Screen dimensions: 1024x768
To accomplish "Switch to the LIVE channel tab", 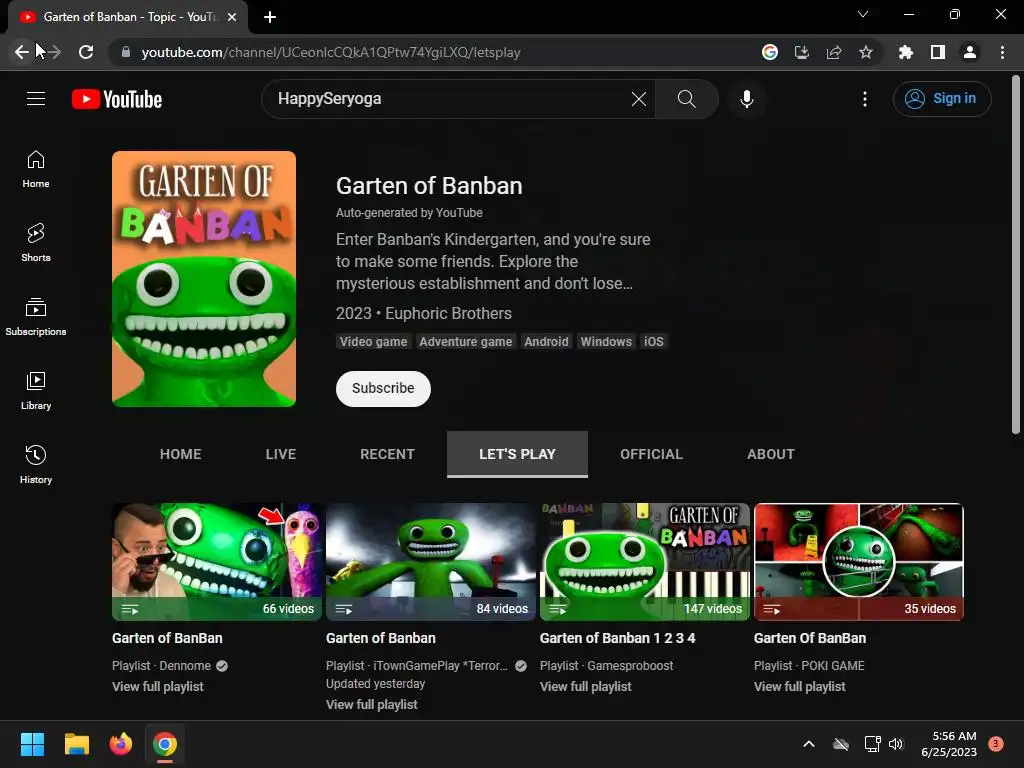I will point(281,454).
